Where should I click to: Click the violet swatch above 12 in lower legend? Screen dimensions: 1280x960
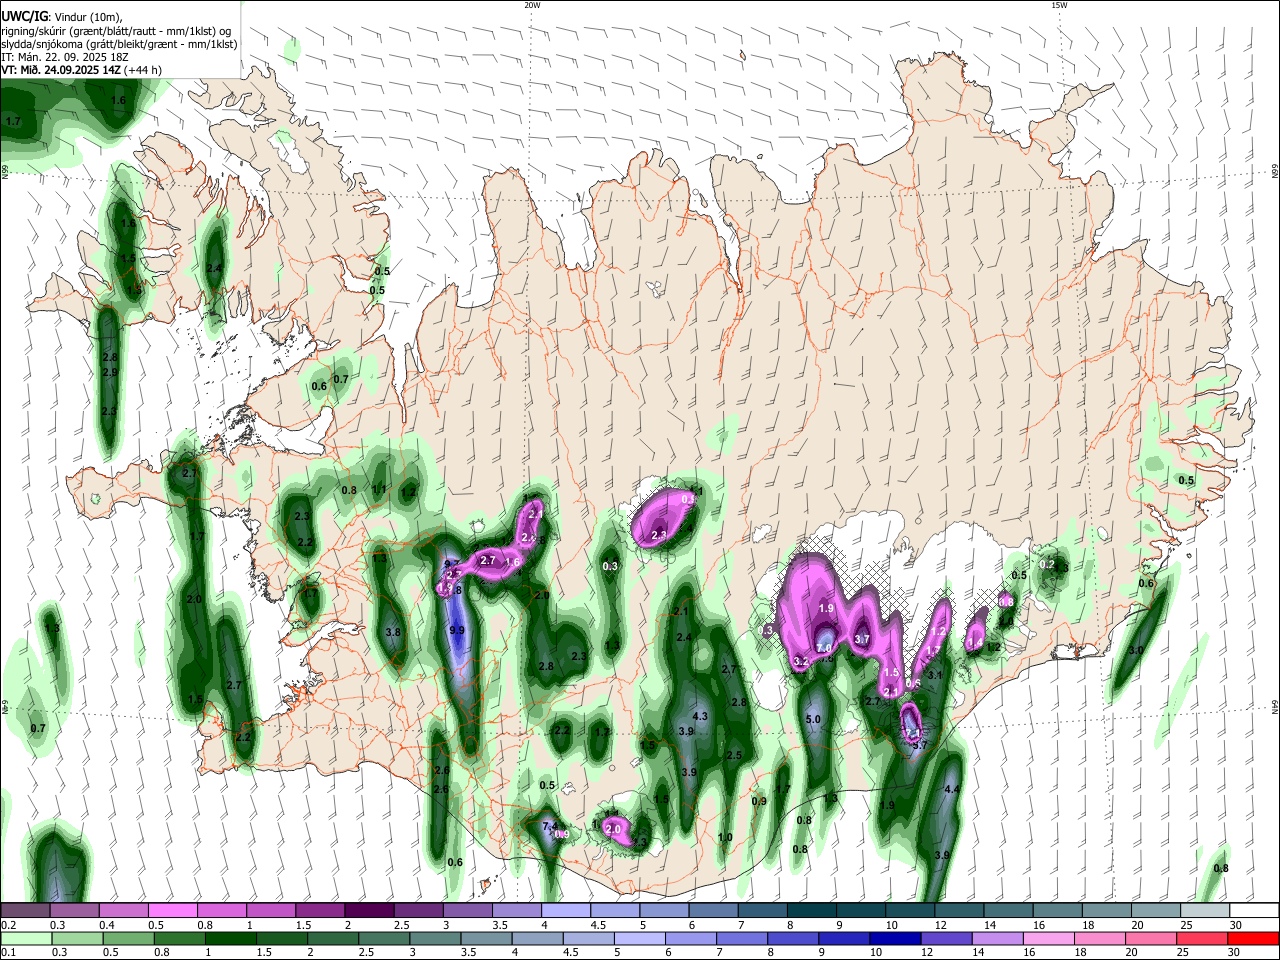(x=947, y=939)
